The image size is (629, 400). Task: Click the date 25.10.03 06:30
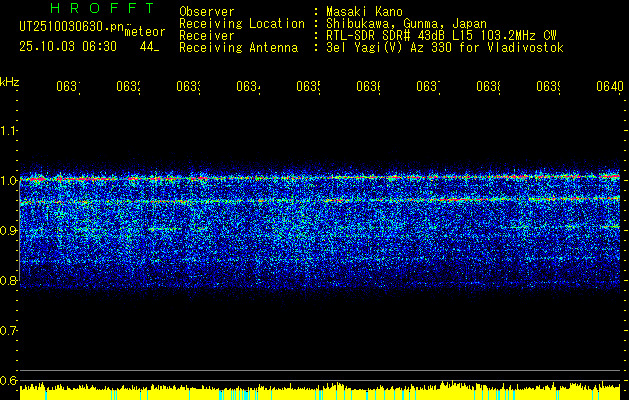click(x=68, y=47)
